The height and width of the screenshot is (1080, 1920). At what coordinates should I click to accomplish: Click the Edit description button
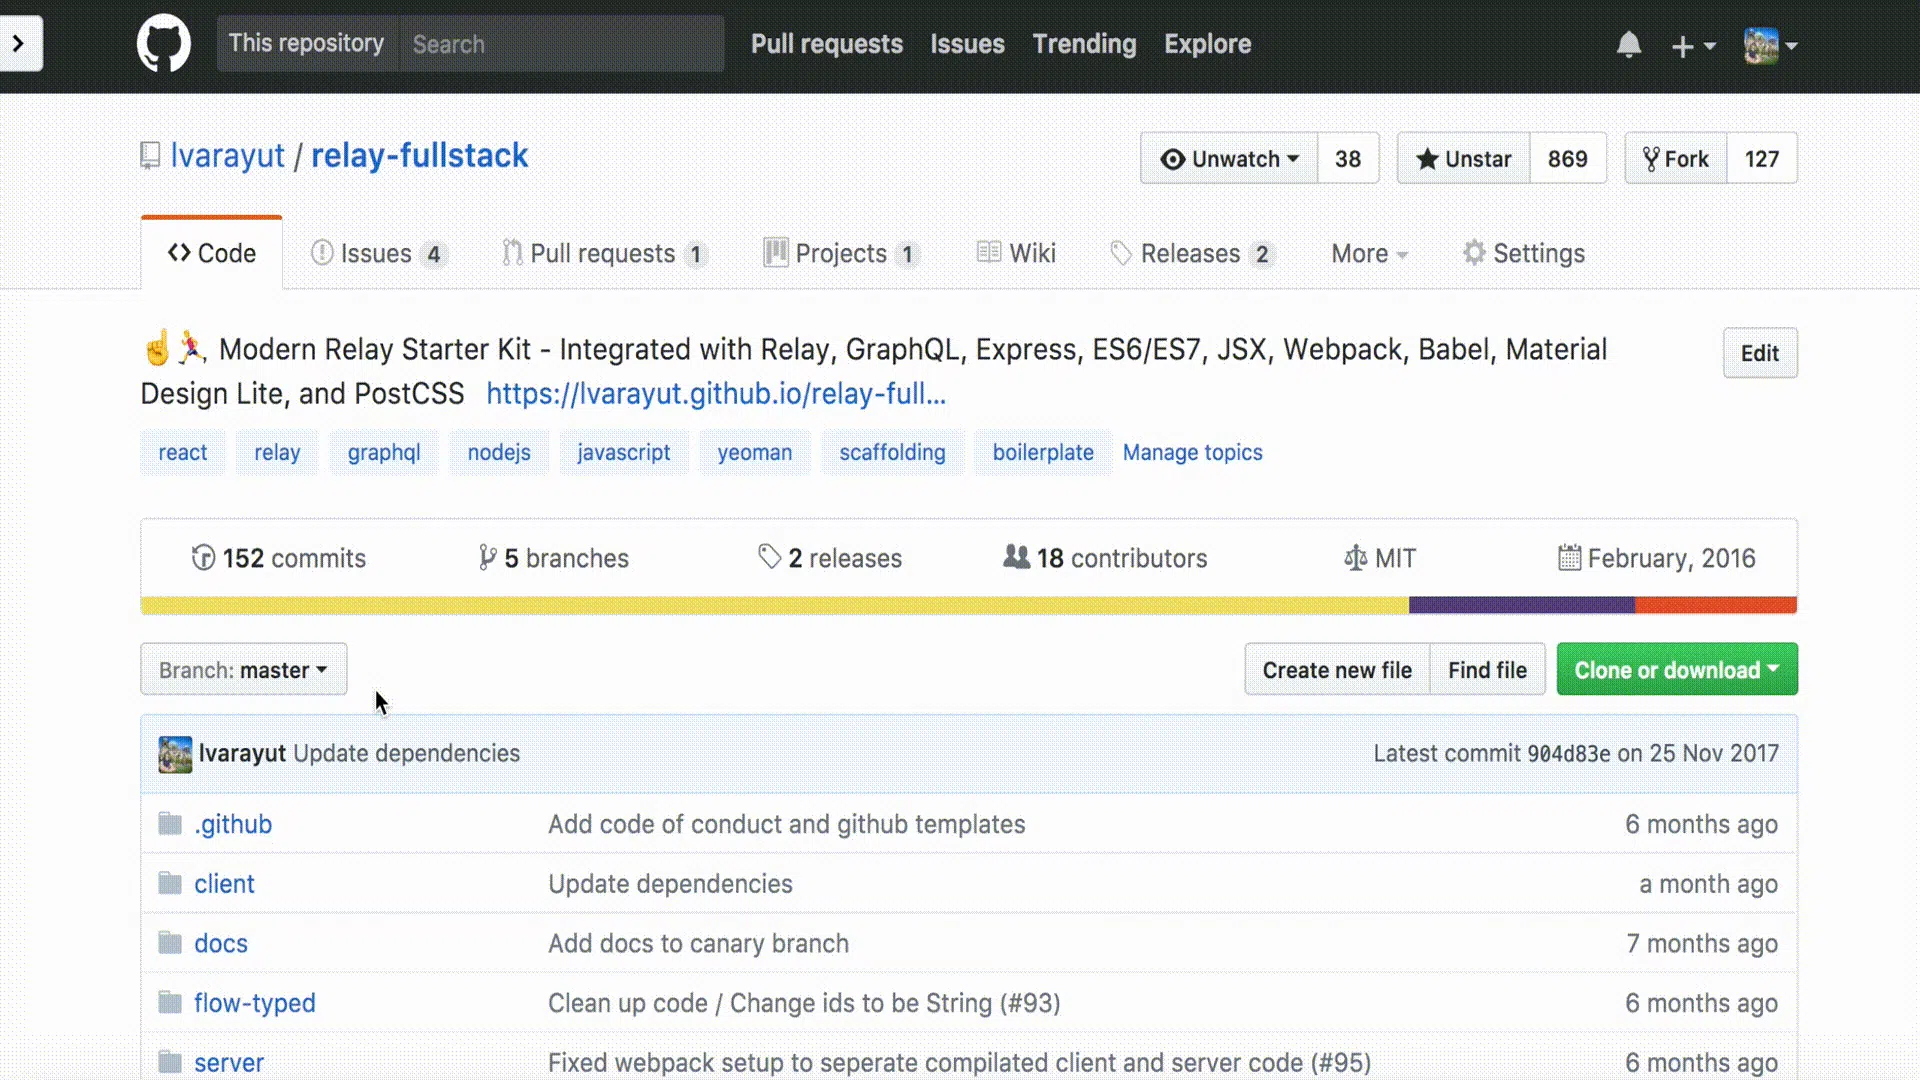click(1760, 353)
